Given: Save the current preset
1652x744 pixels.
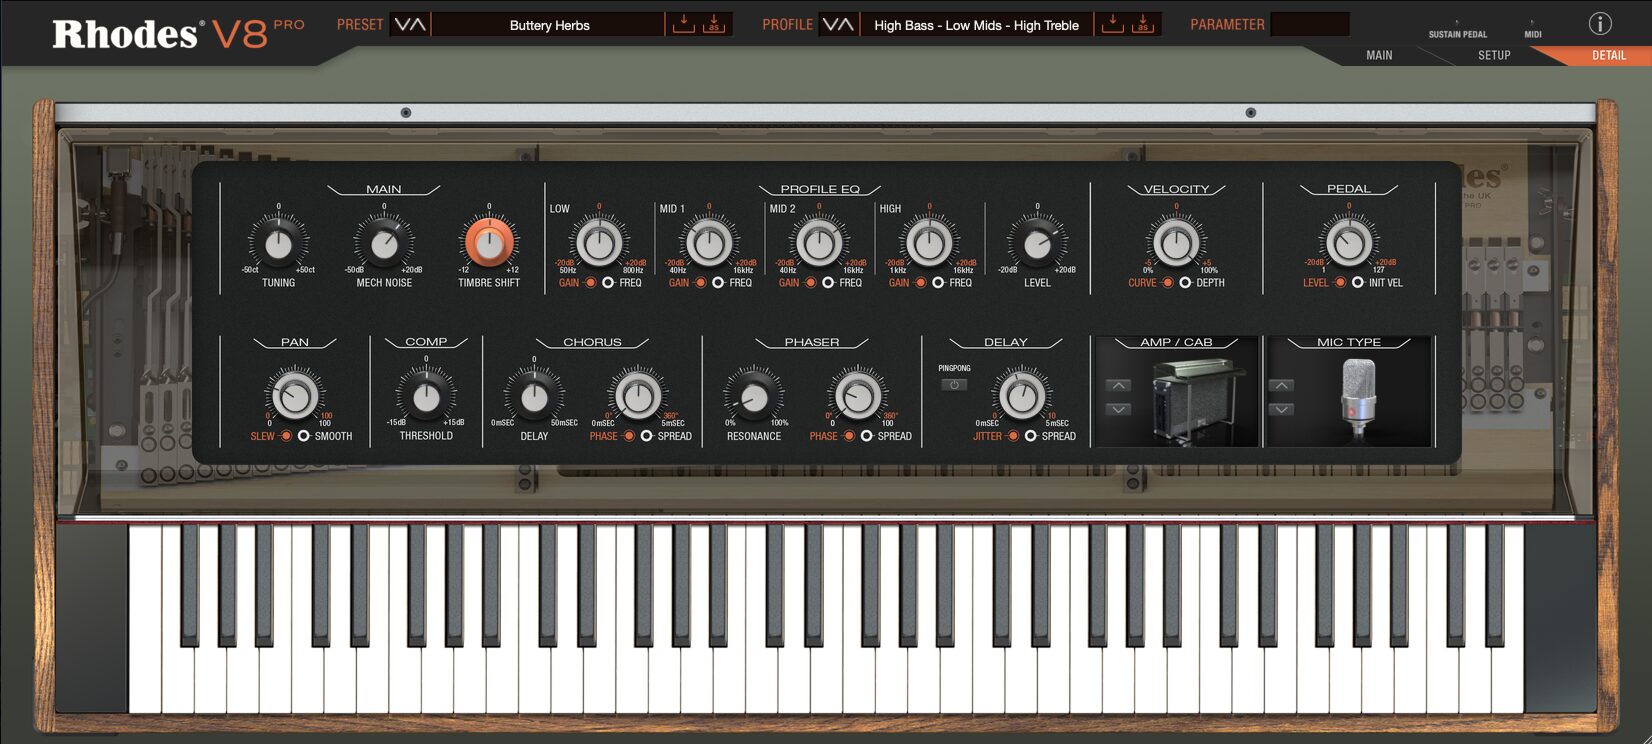Looking at the screenshot, I should tap(683, 24).
